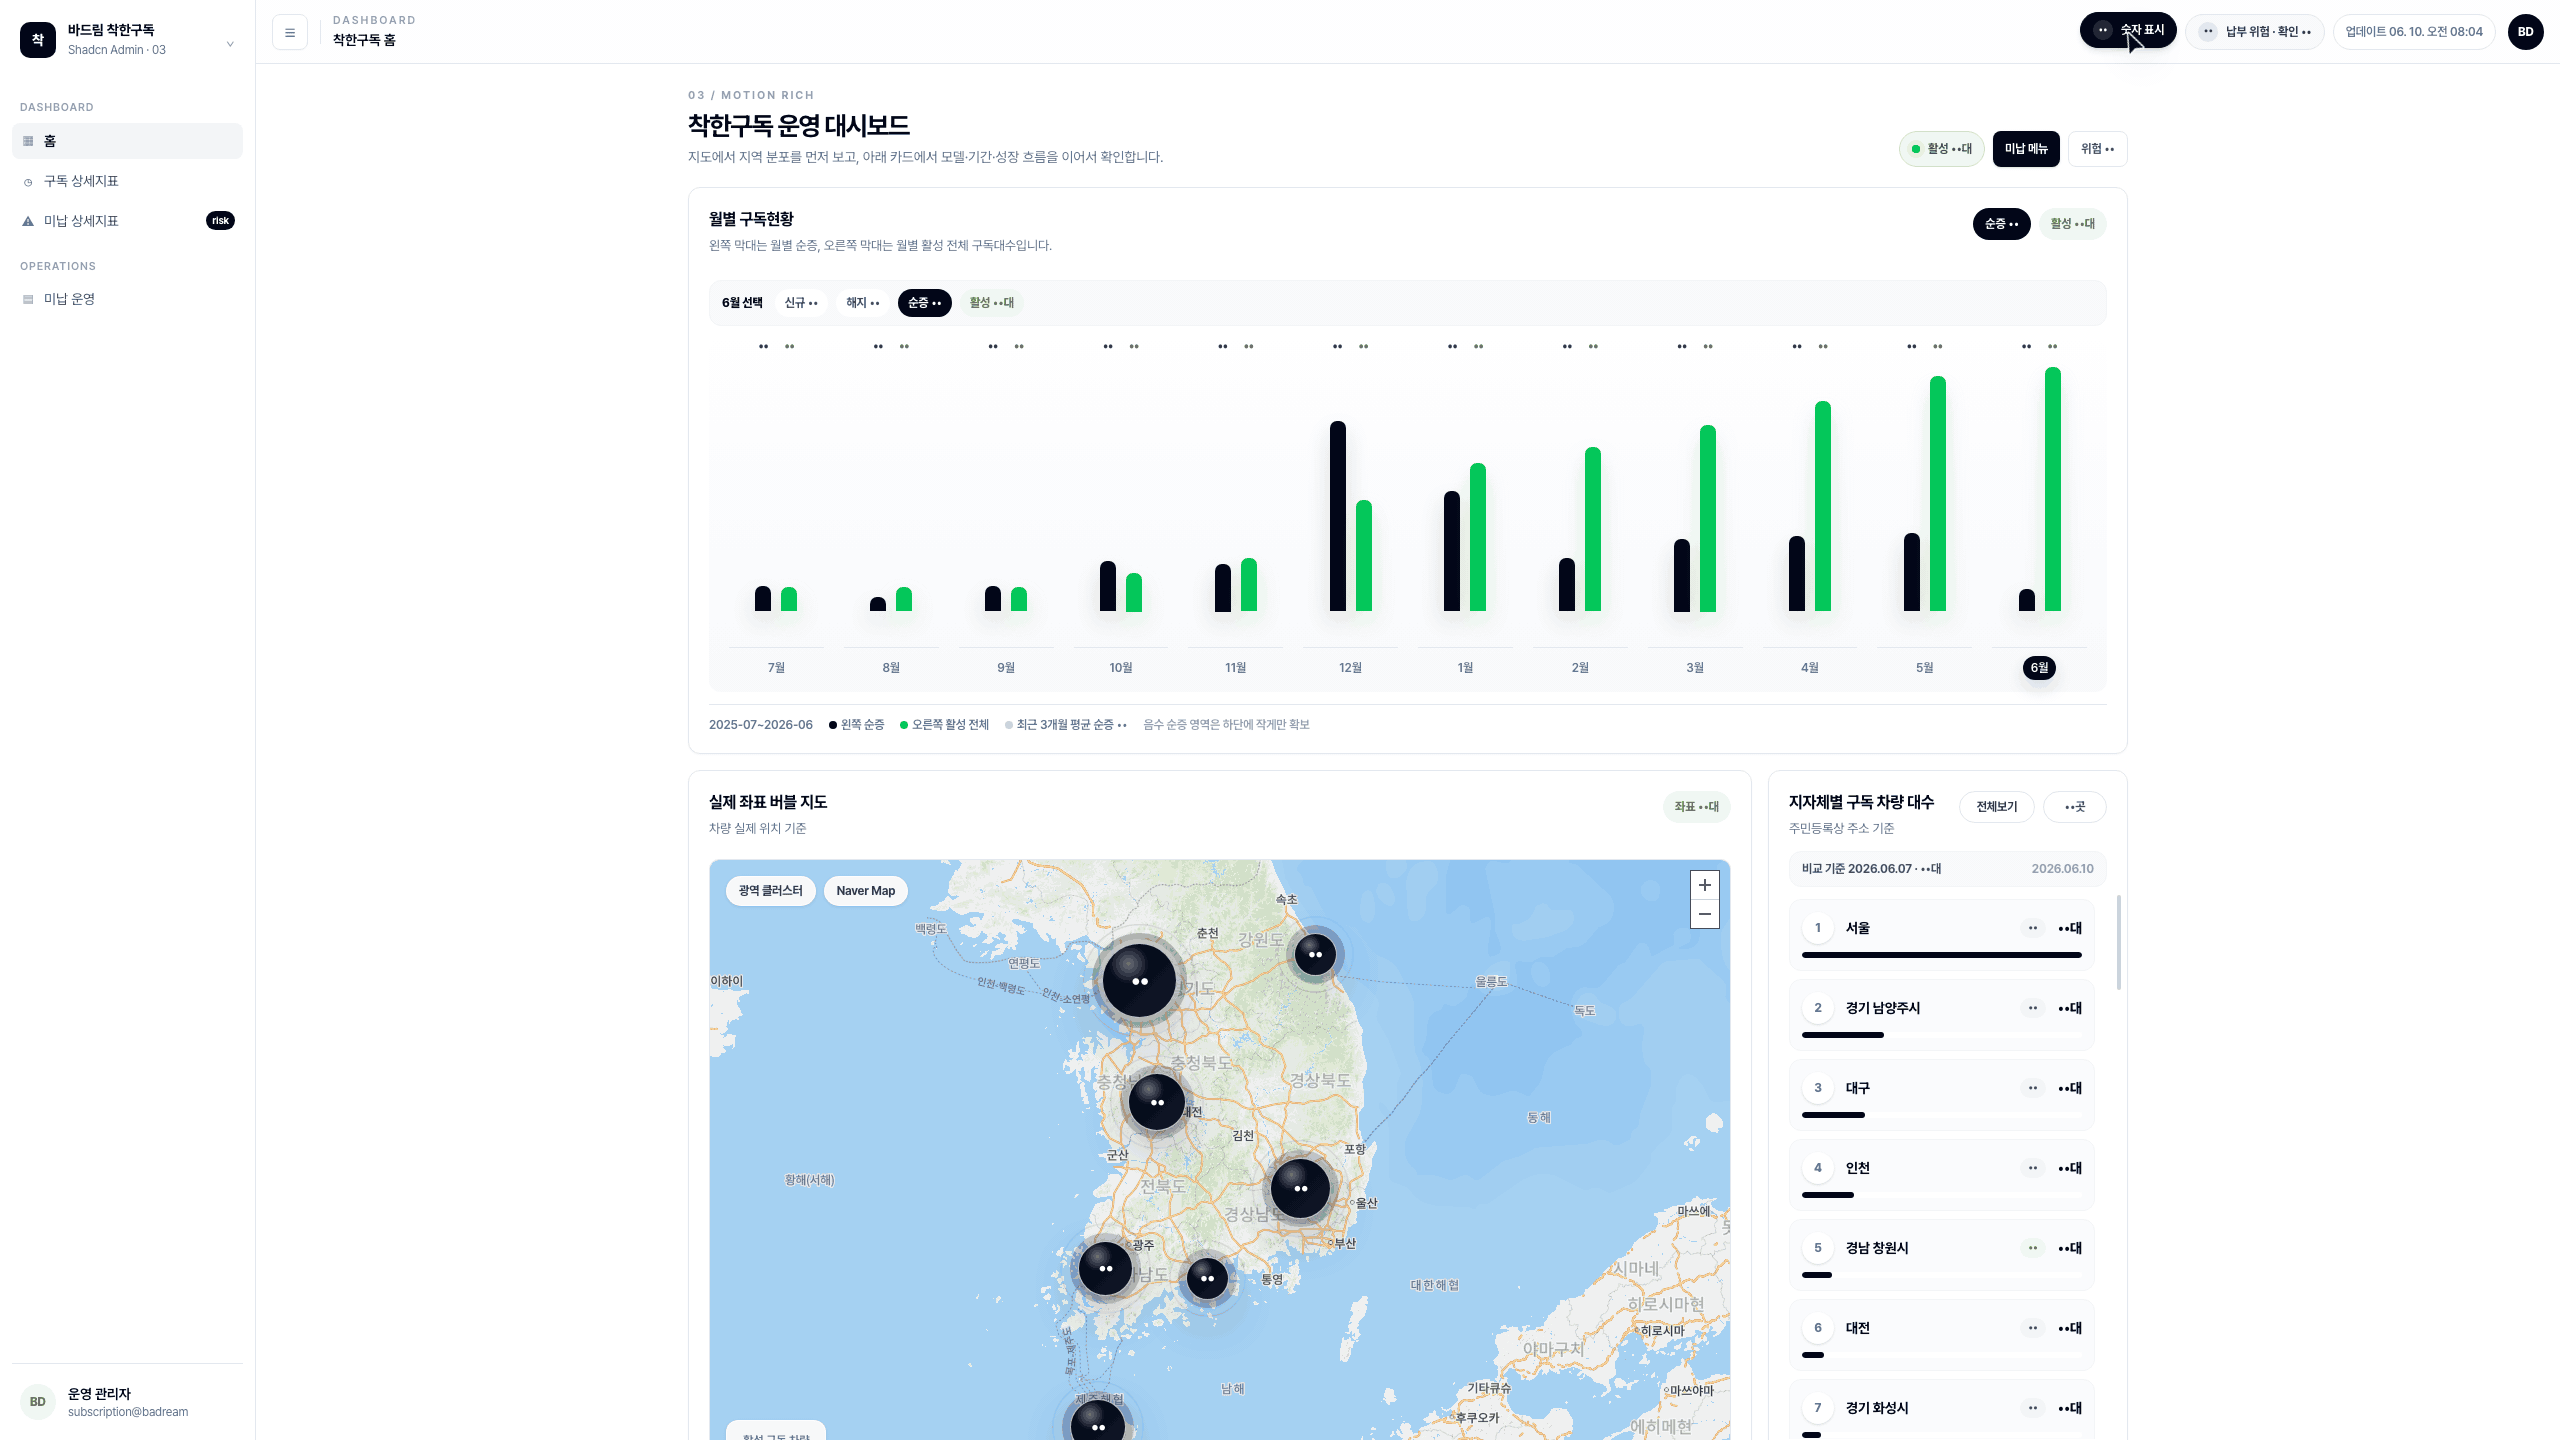Open the 납부 위험 · 확인 chip
This screenshot has height=1440, width=2560.
point(2255,32)
